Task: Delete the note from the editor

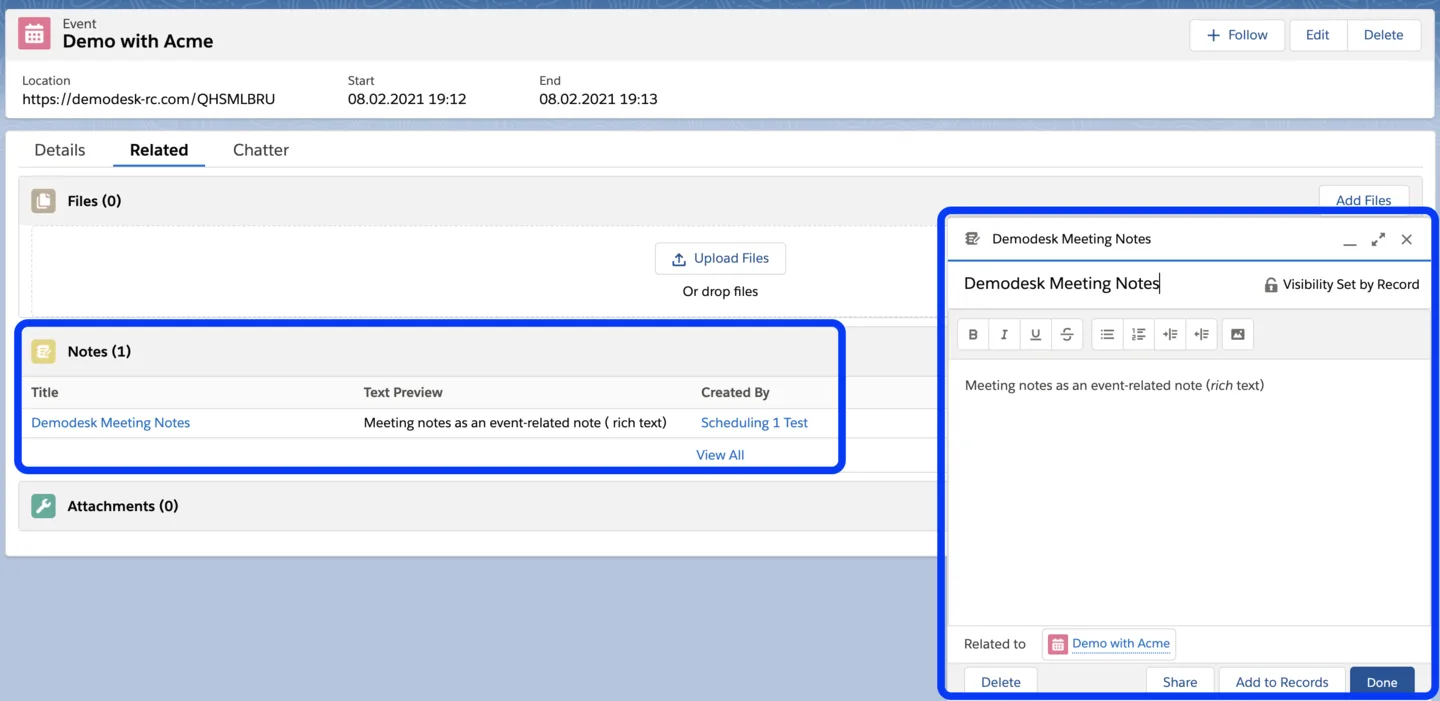Action: pyautogui.click(x=1000, y=681)
